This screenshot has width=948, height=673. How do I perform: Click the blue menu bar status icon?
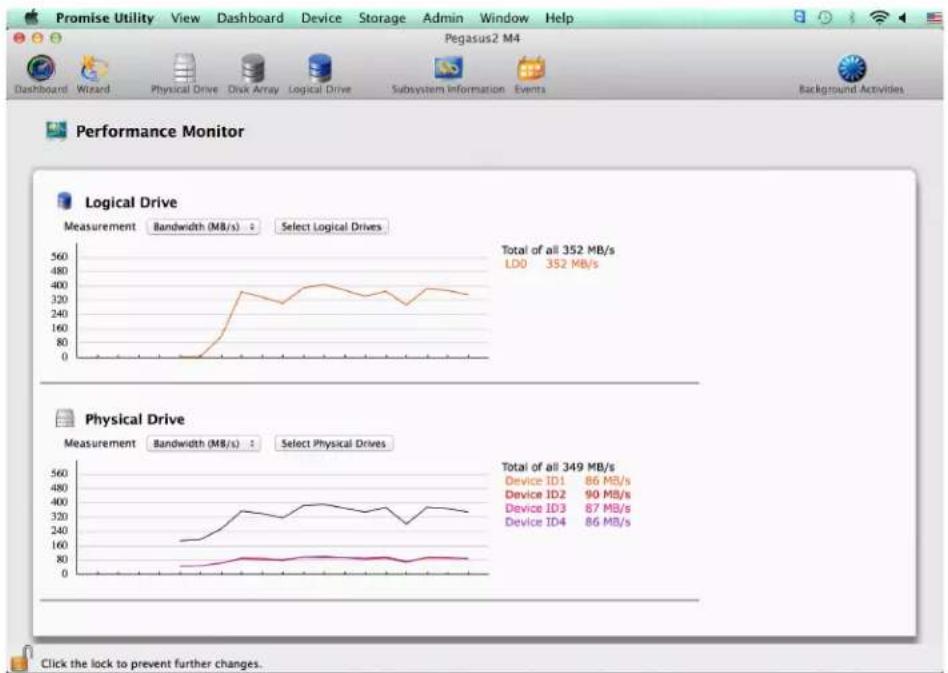pyautogui.click(x=799, y=17)
